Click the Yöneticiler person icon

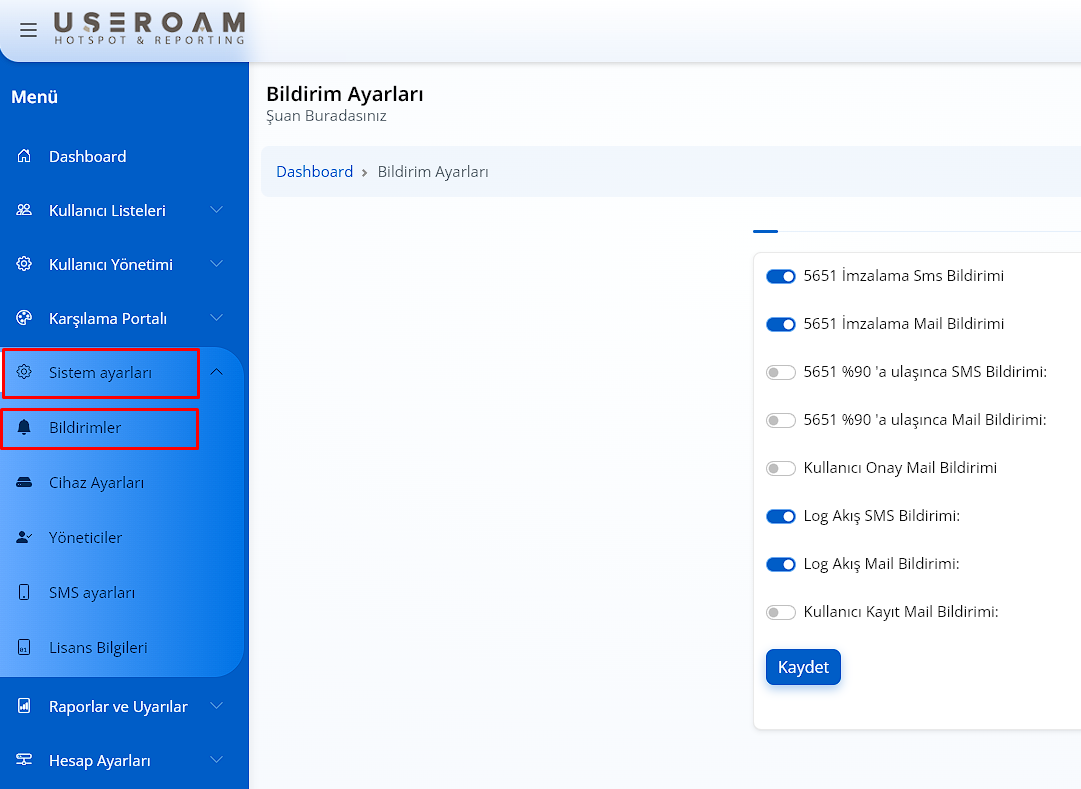pyautogui.click(x=25, y=538)
